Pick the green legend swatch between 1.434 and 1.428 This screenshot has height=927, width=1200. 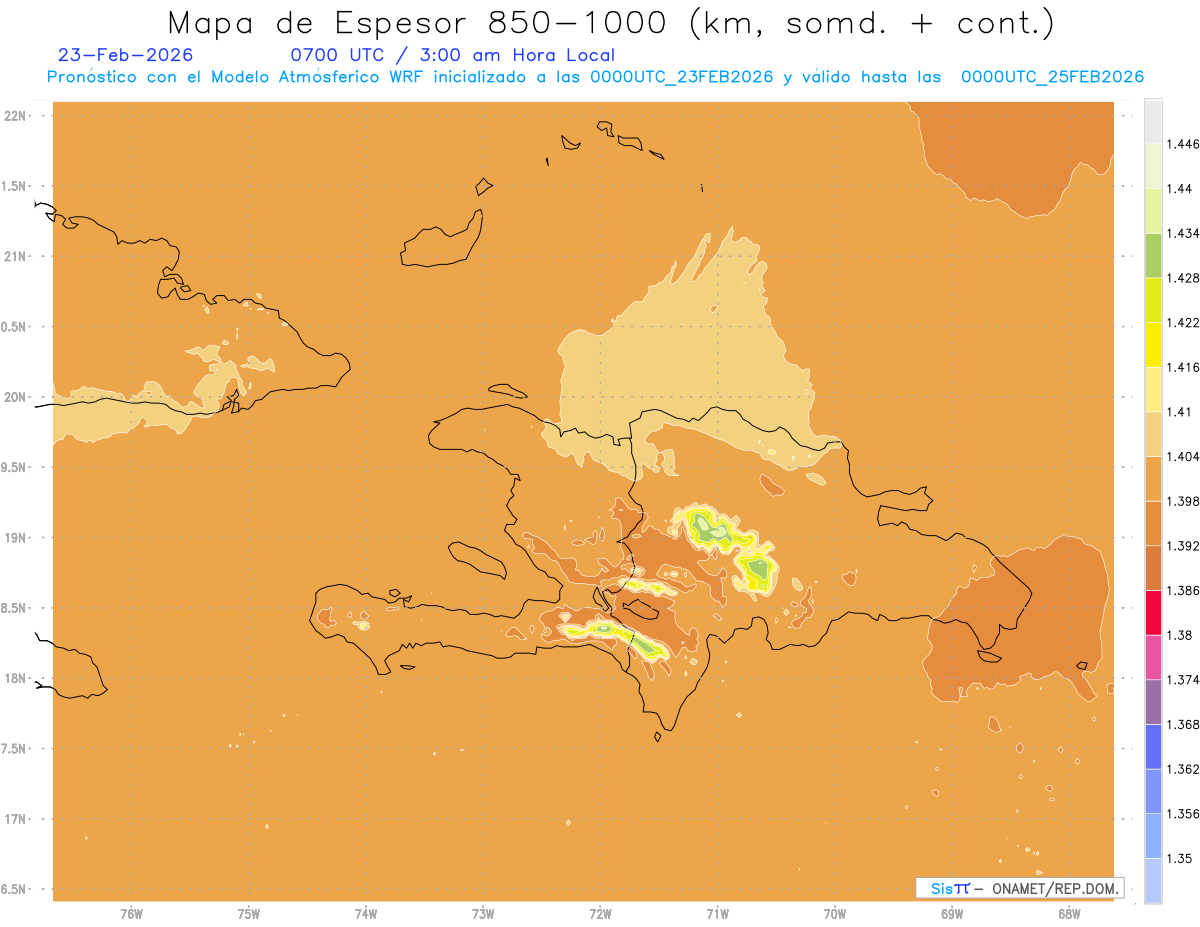(x=1153, y=255)
